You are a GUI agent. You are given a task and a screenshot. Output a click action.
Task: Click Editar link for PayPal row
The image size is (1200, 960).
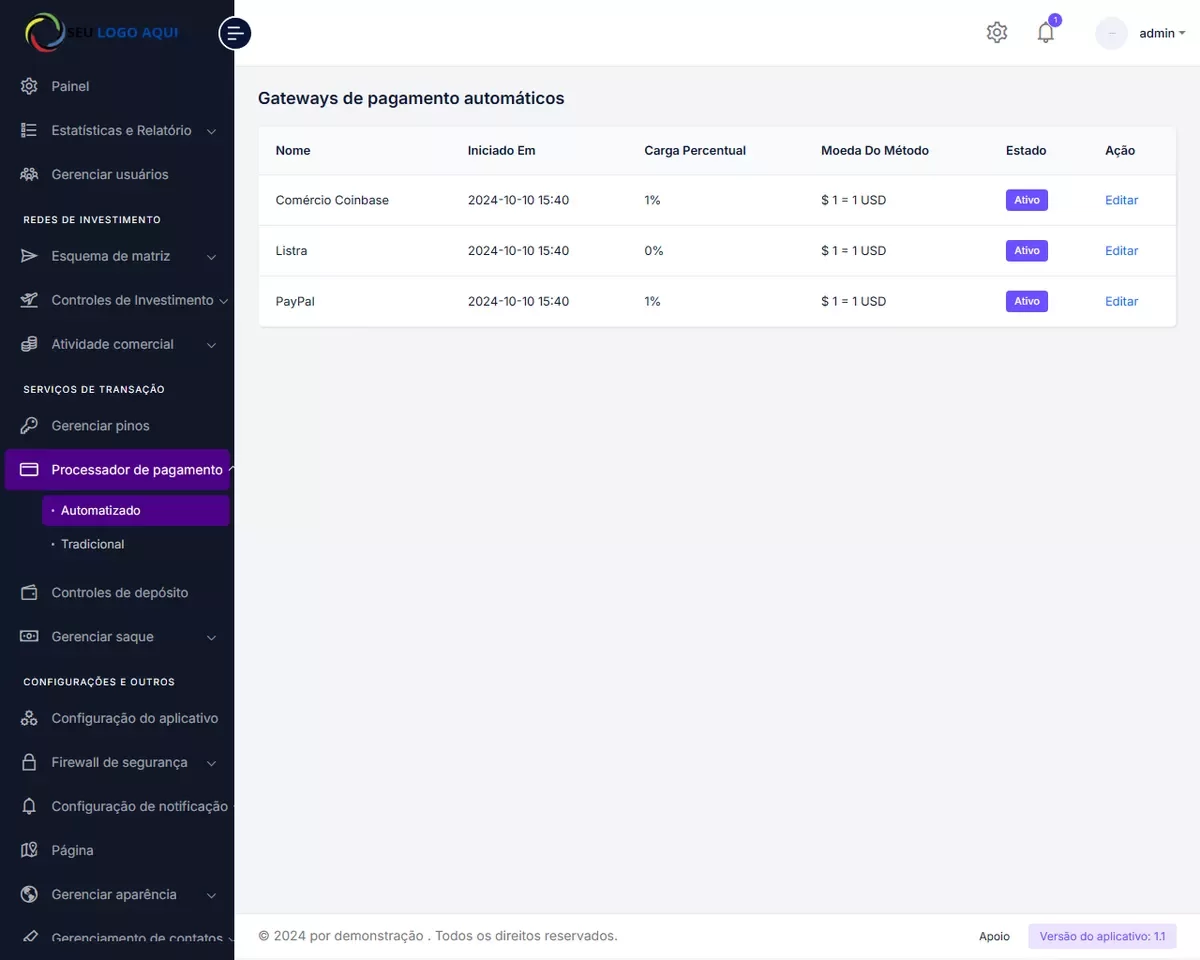[1121, 302]
